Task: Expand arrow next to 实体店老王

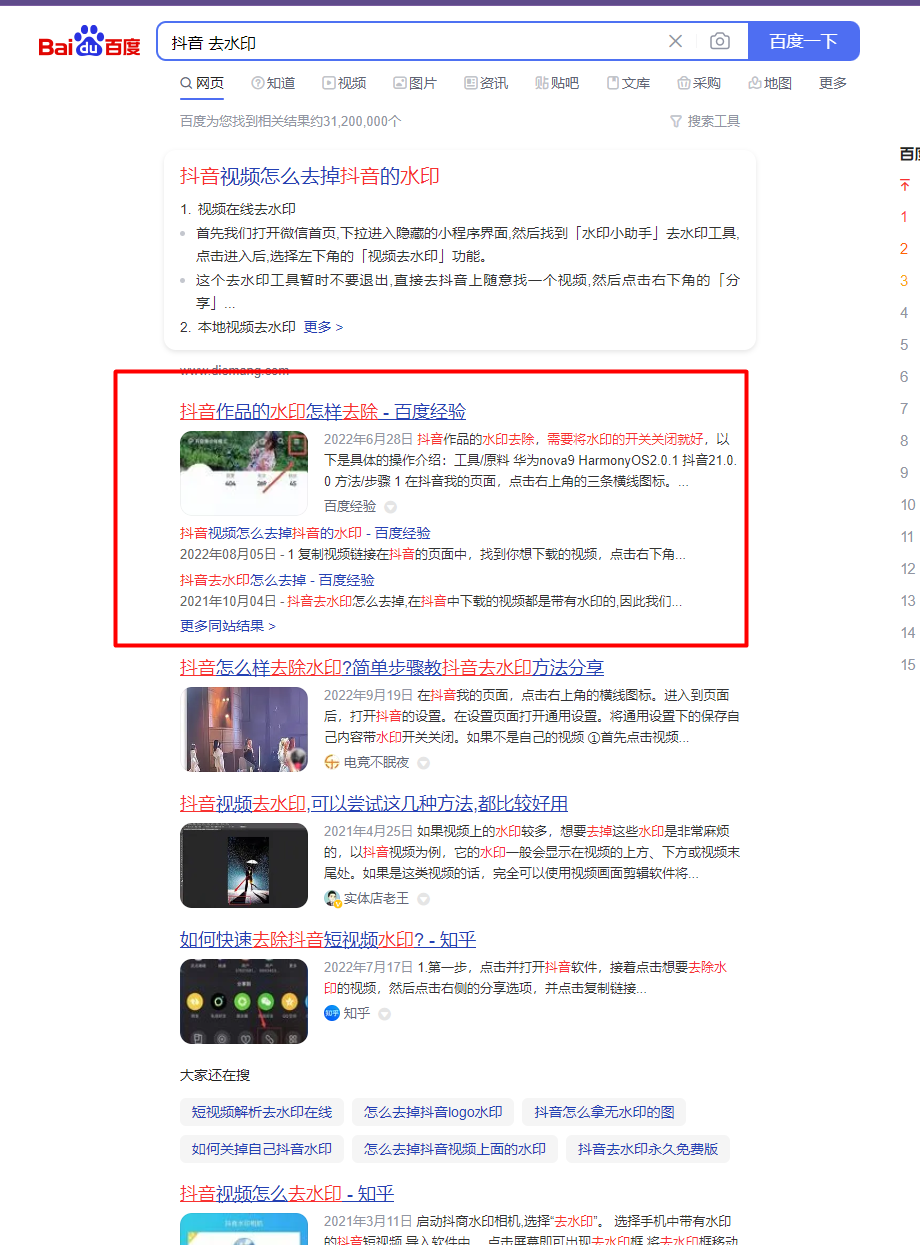Action: click(423, 899)
